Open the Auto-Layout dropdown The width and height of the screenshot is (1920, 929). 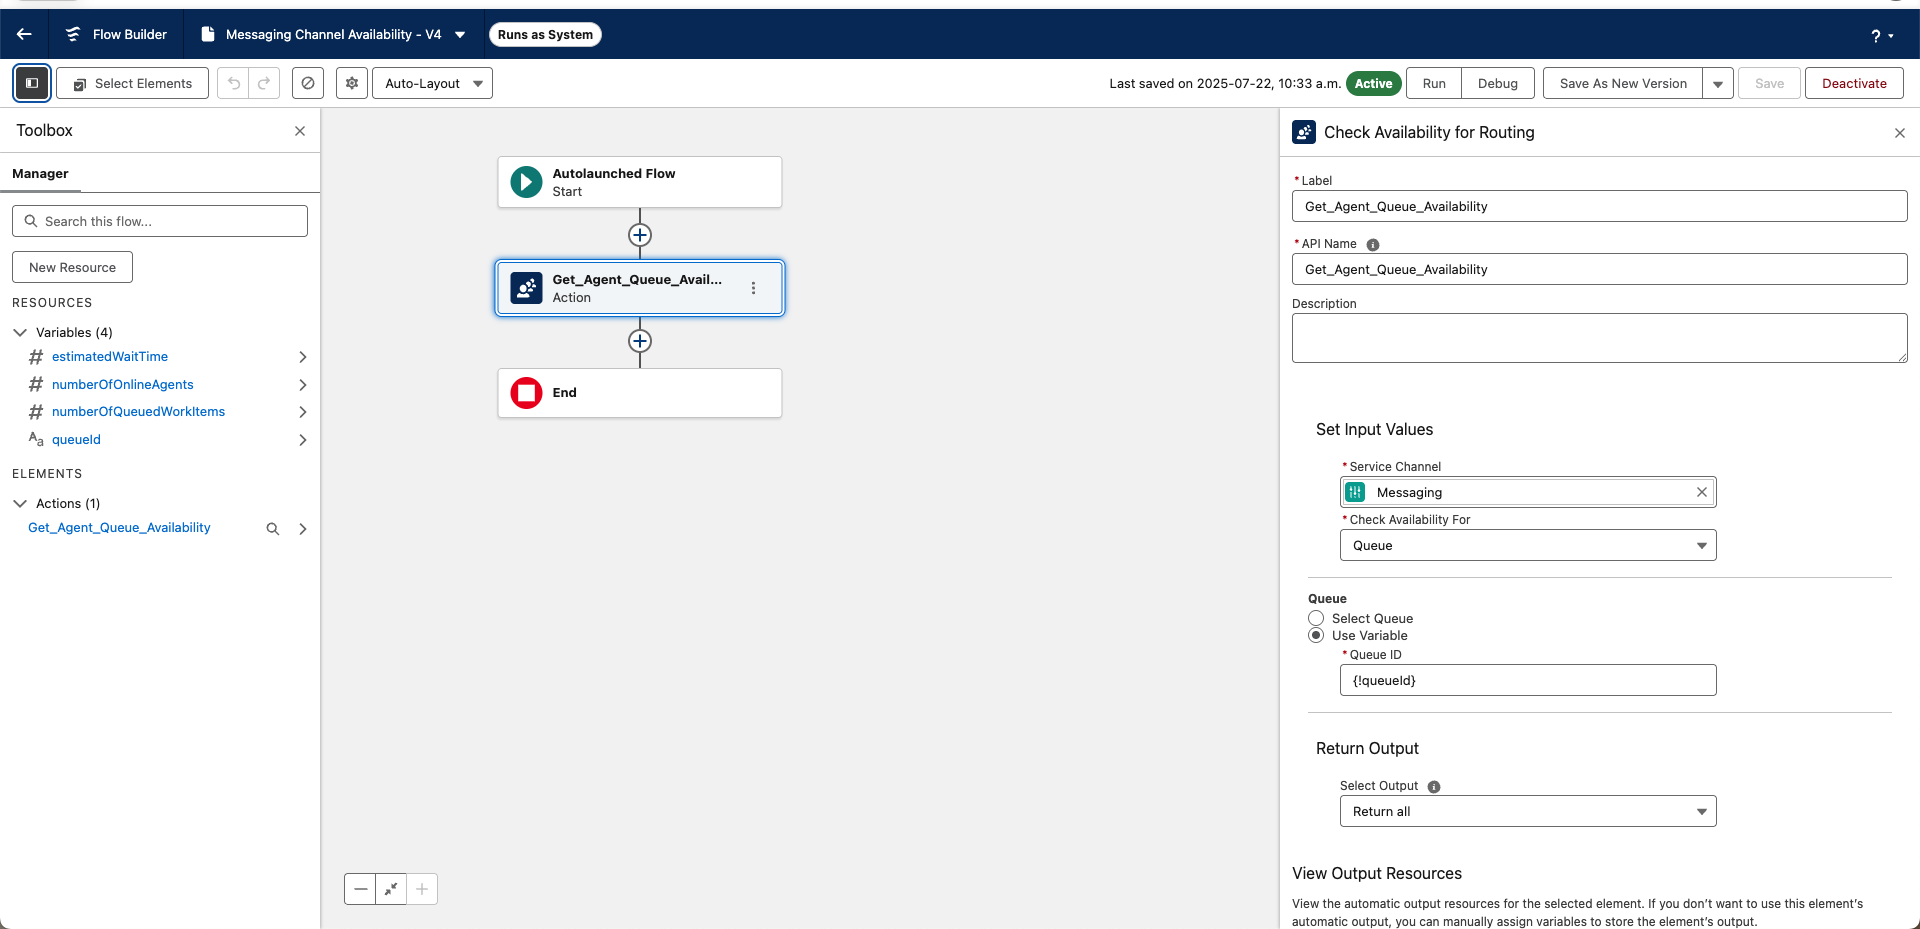coord(432,83)
